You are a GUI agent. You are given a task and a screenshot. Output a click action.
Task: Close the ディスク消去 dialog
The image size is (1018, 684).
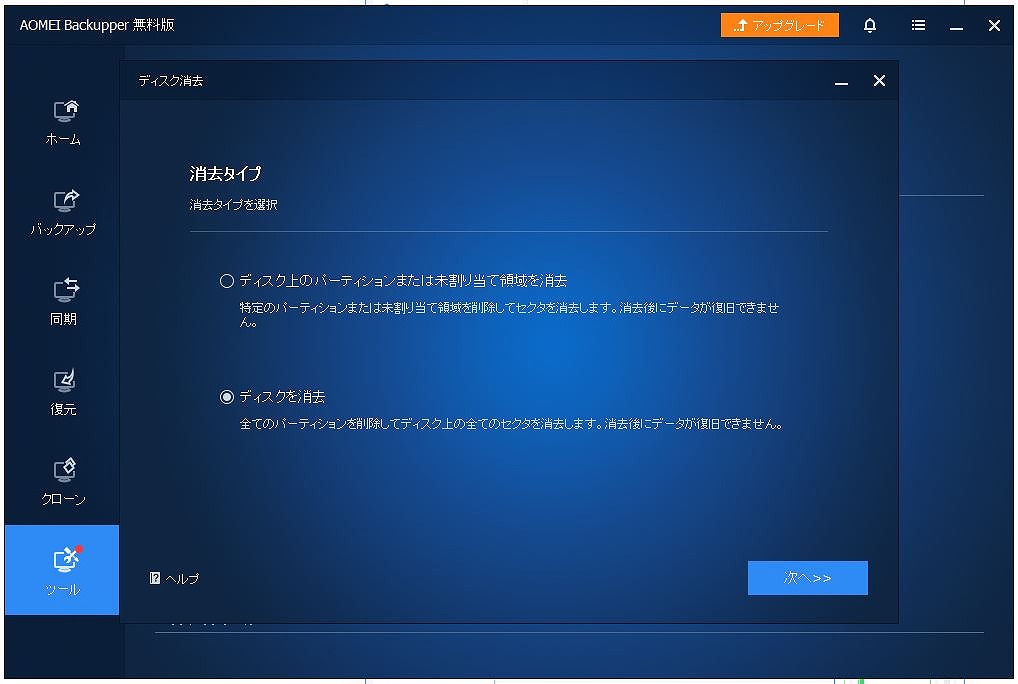click(x=879, y=80)
